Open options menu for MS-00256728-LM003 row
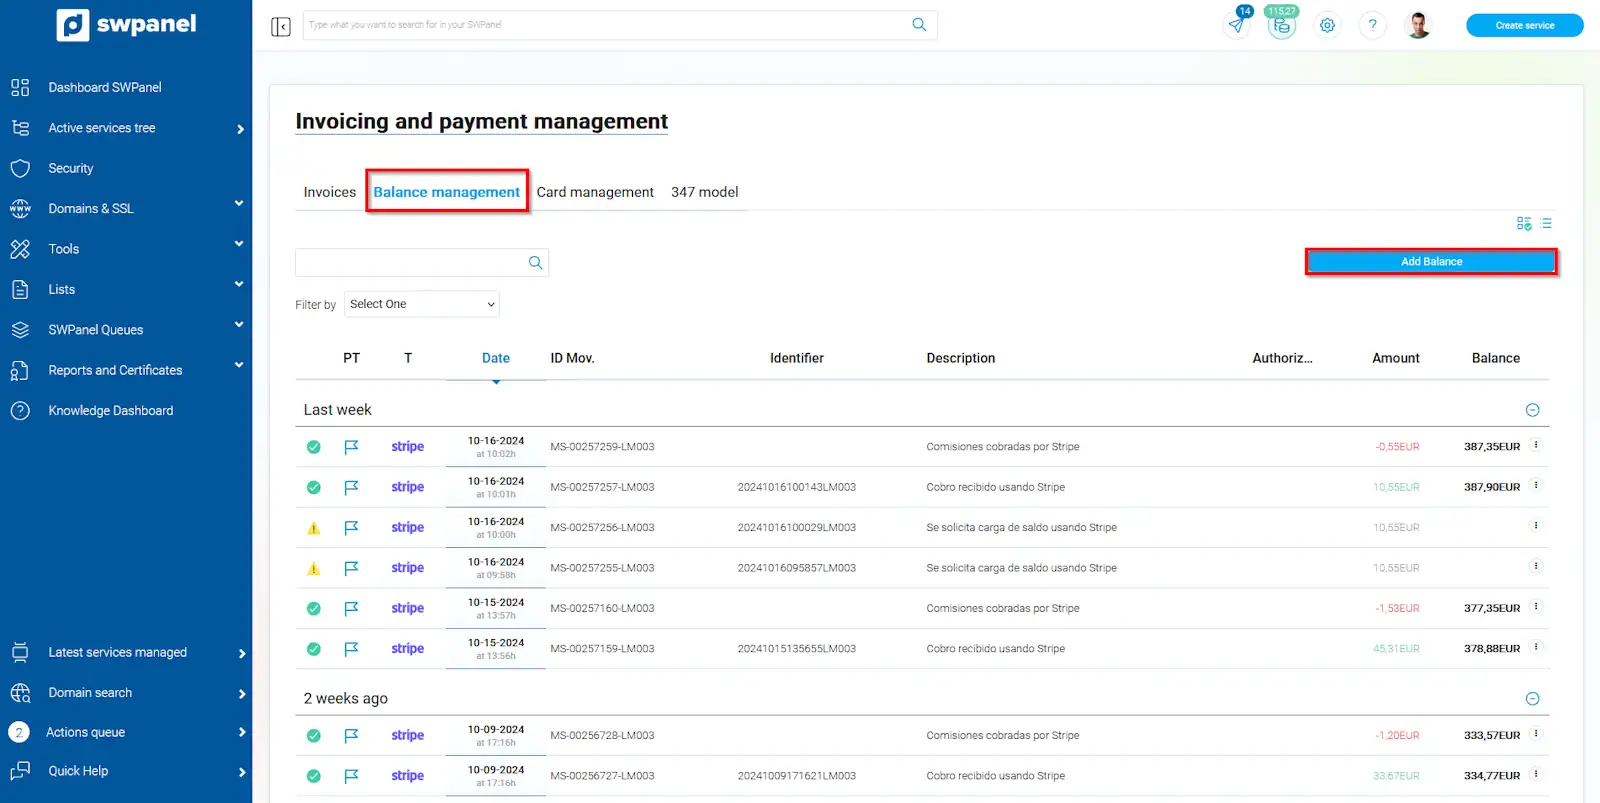 [x=1536, y=733]
